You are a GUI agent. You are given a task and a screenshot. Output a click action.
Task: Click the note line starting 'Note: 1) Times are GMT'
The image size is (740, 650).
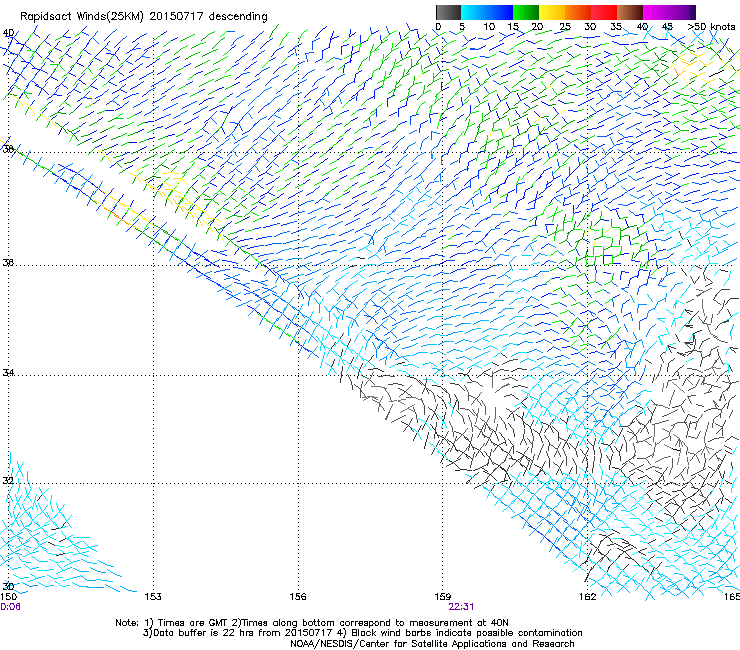tap(311, 623)
